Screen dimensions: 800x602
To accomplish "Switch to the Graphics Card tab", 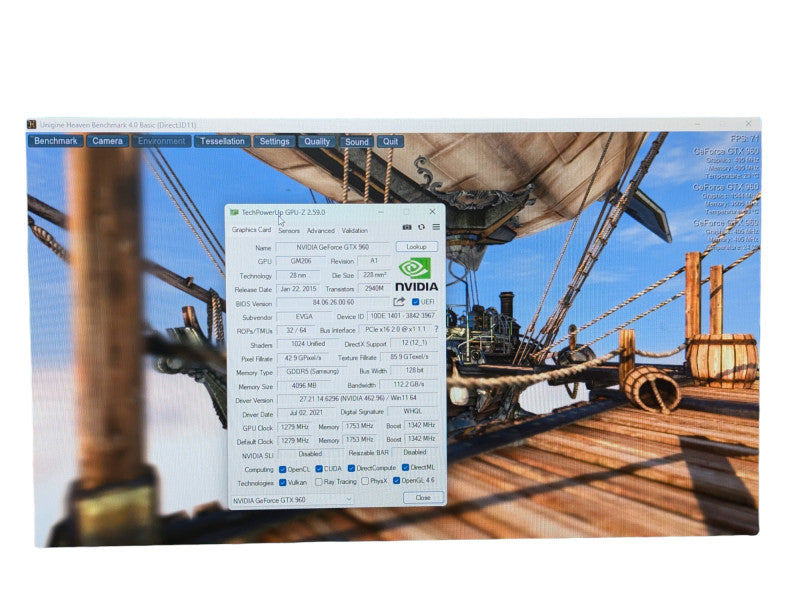I will [x=251, y=230].
